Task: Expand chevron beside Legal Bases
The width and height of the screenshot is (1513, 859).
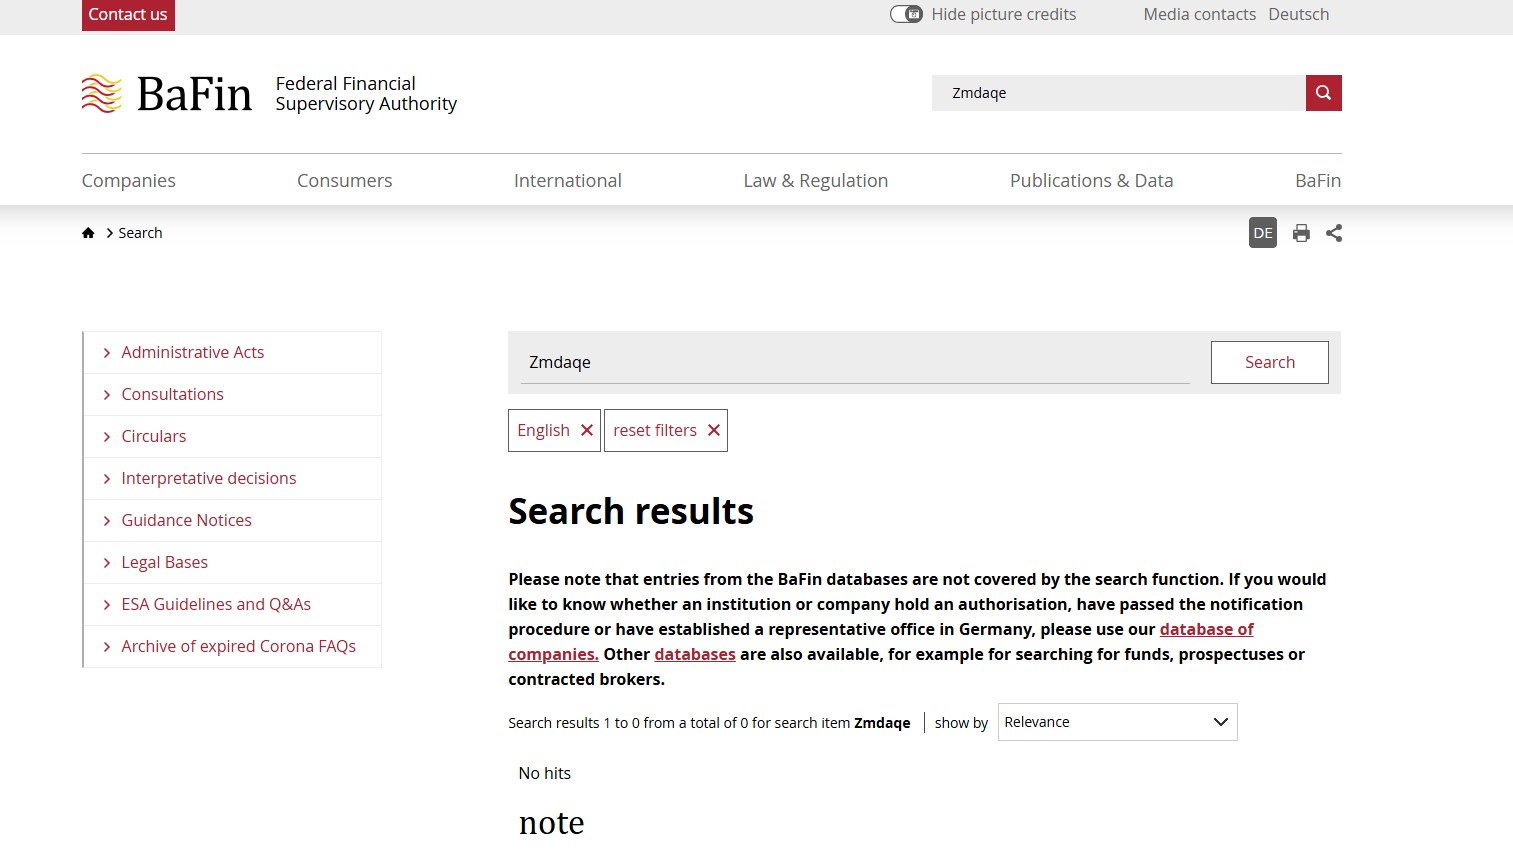Action: tap(107, 563)
